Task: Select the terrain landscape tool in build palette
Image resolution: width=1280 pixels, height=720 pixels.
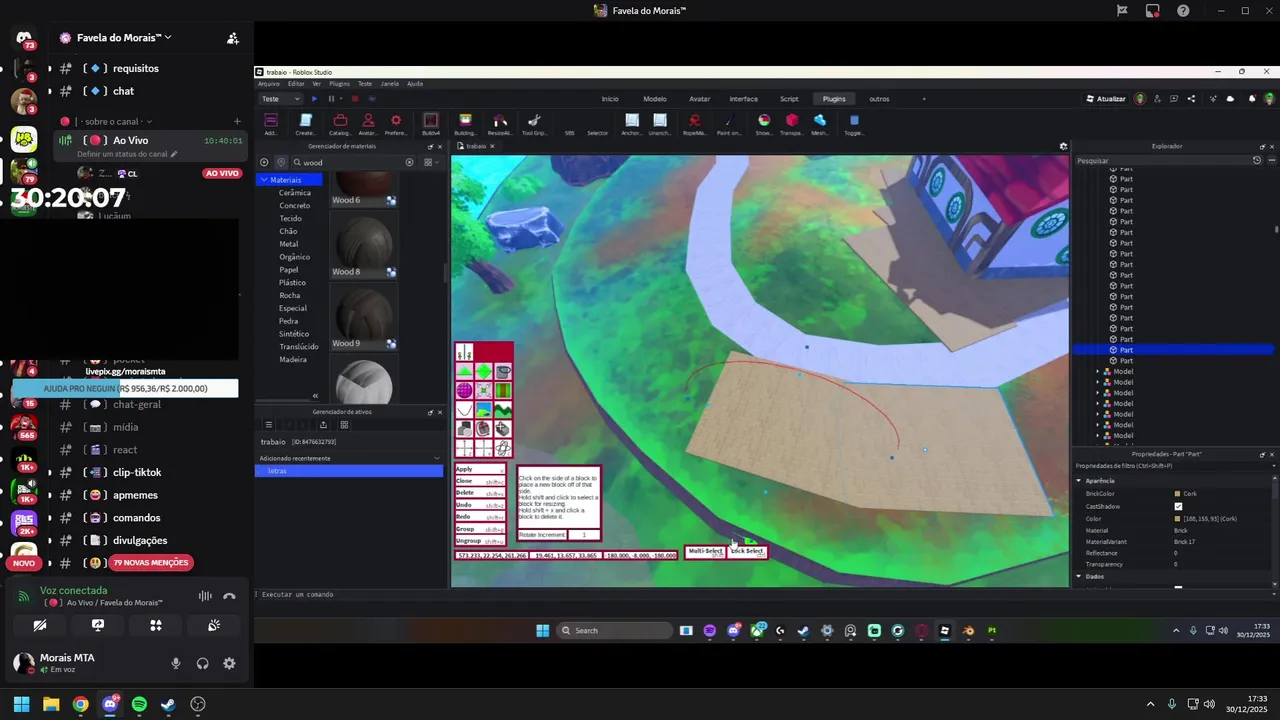Action: [484, 409]
